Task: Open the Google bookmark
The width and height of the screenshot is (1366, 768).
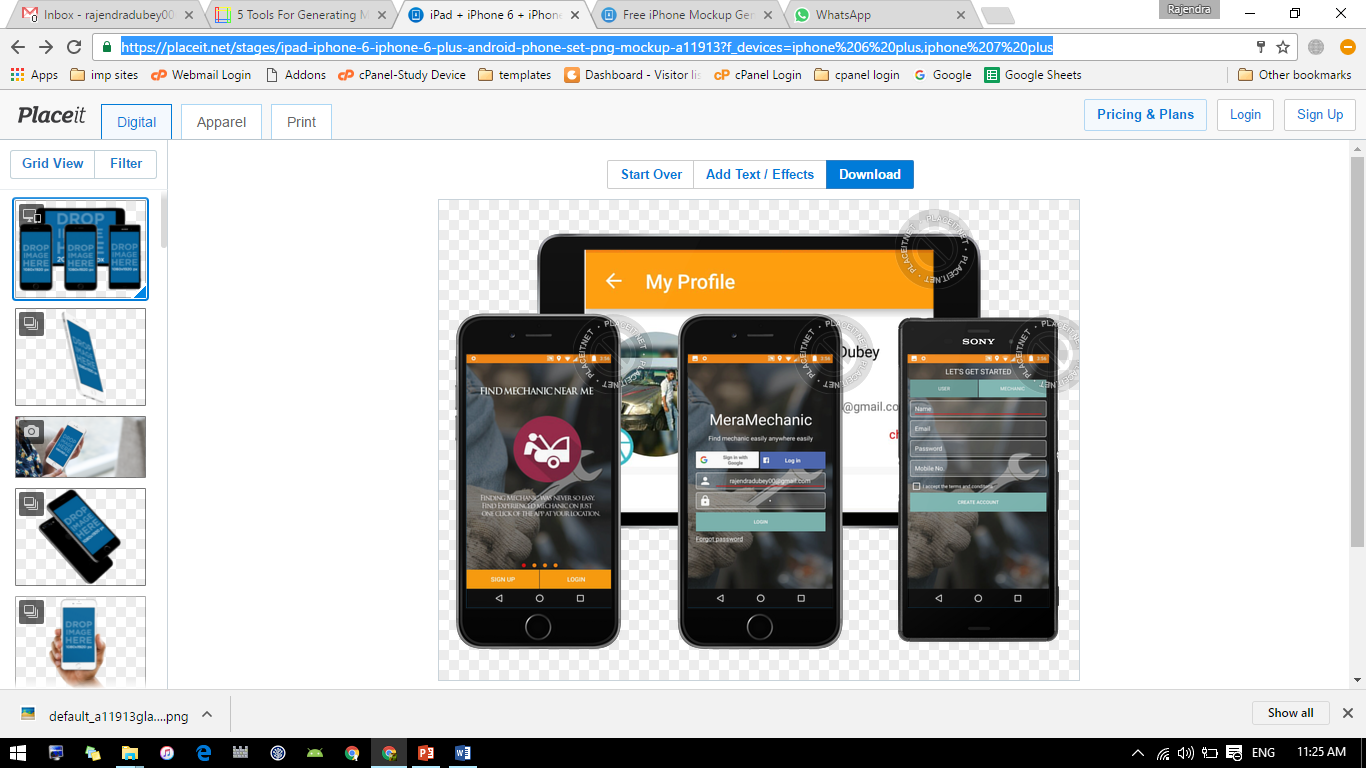Action: click(942, 75)
